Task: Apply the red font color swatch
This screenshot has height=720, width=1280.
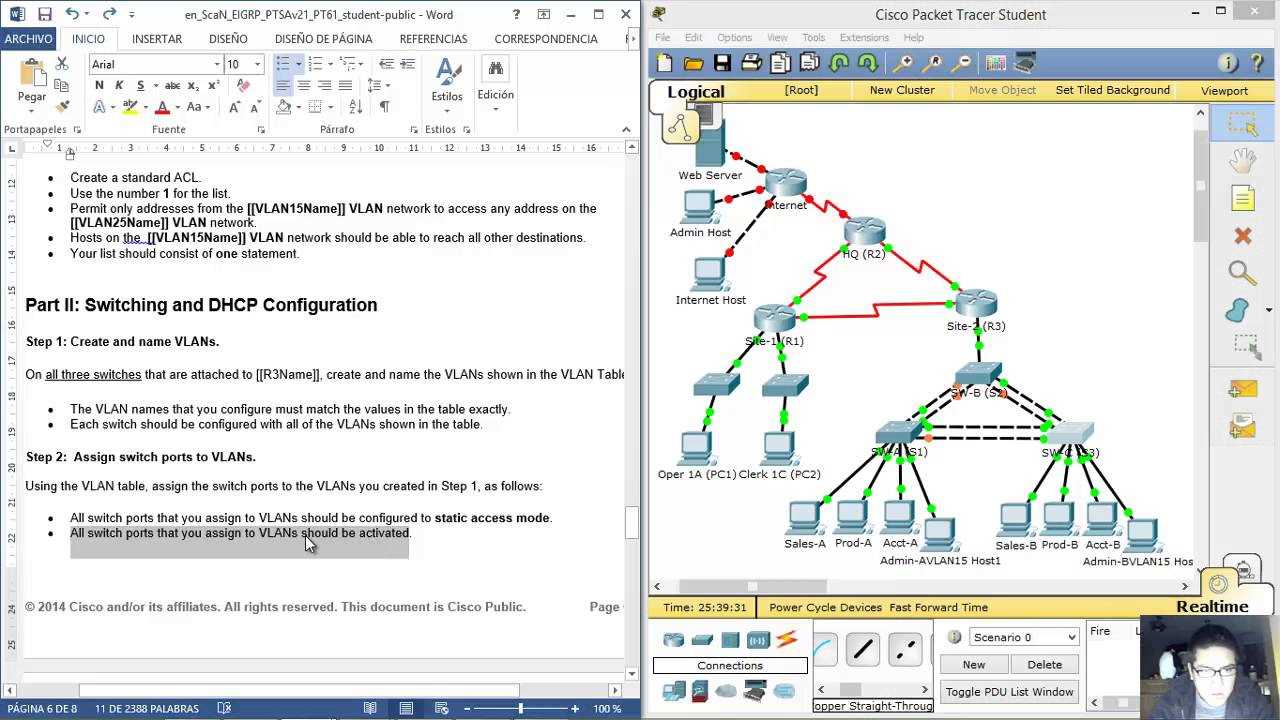Action: (x=162, y=107)
